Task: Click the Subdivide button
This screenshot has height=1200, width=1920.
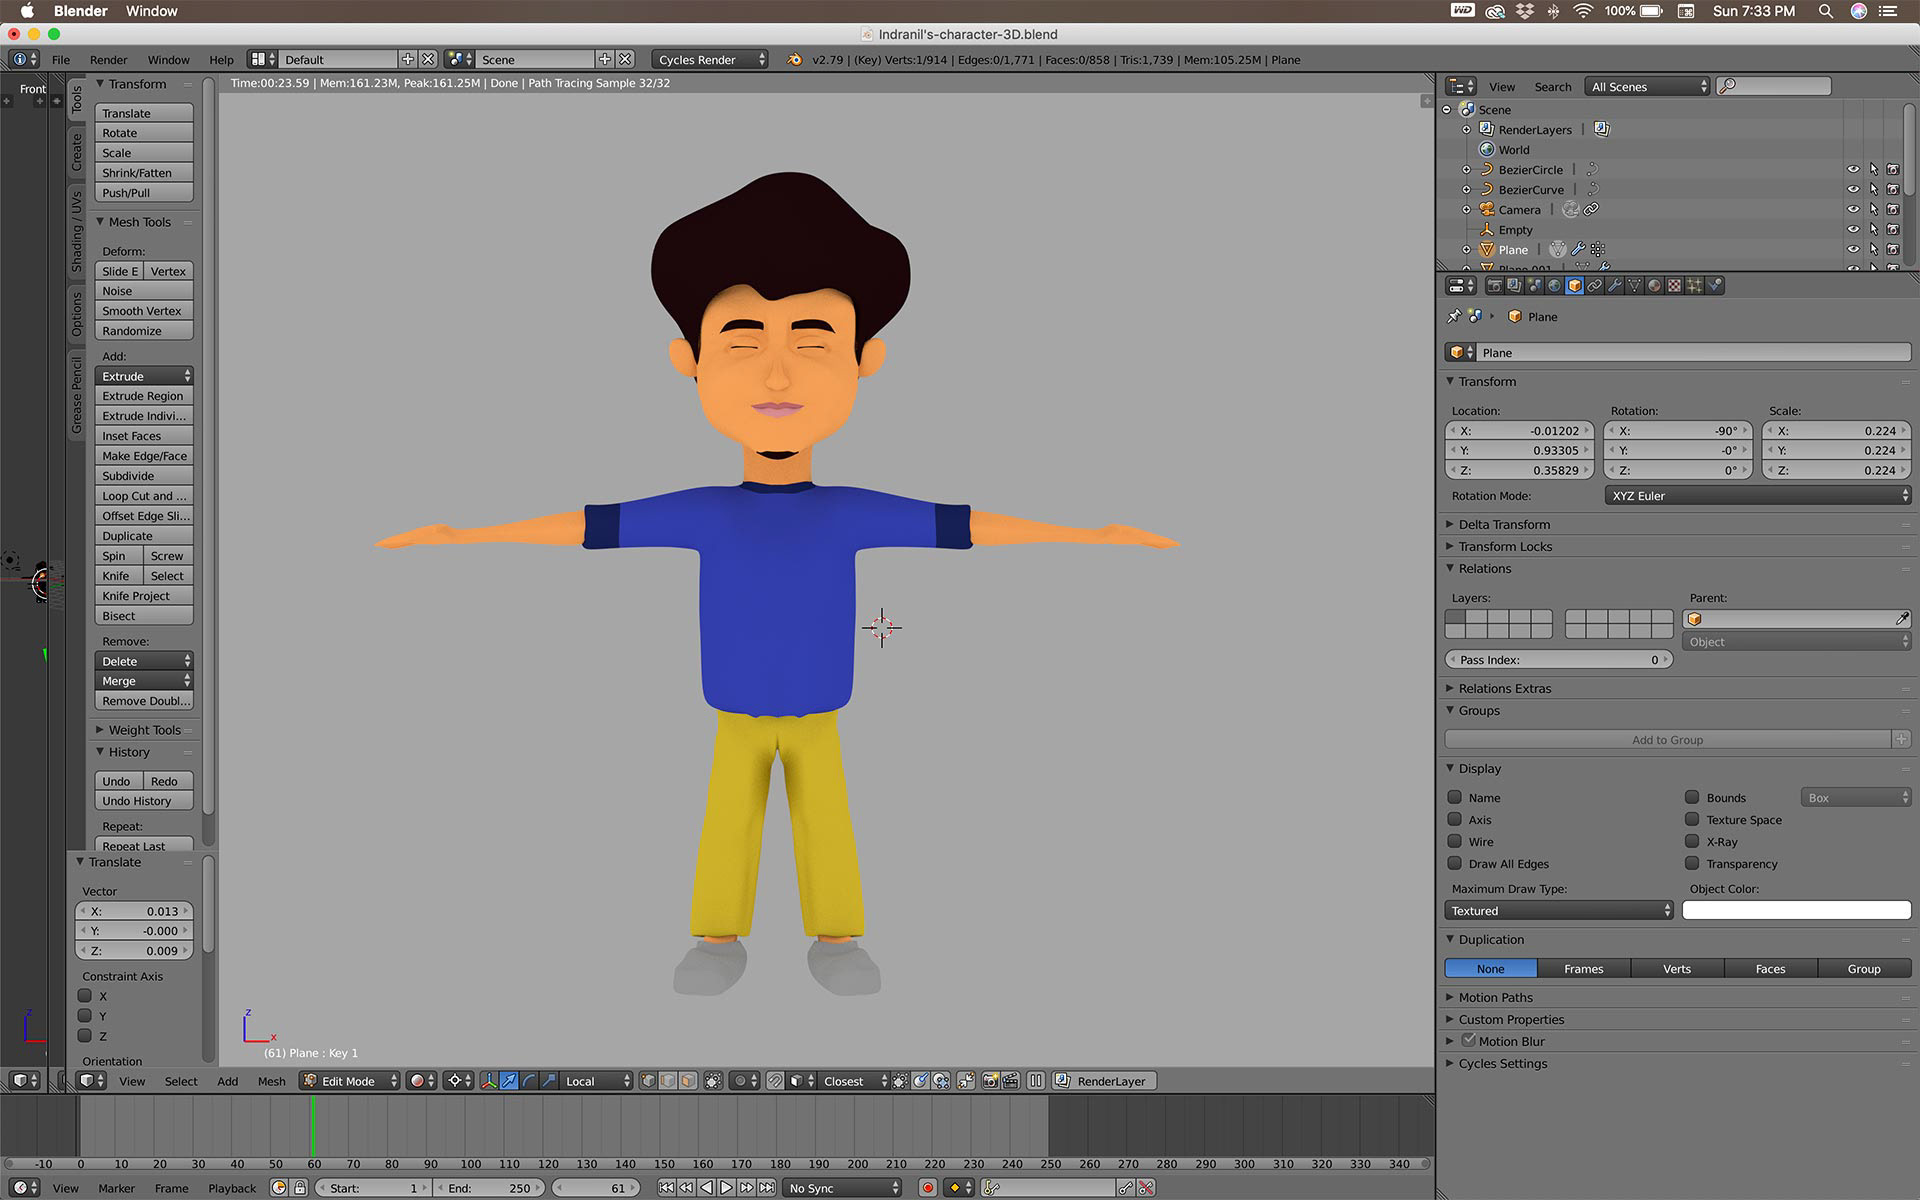Action: pyautogui.click(x=143, y=476)
